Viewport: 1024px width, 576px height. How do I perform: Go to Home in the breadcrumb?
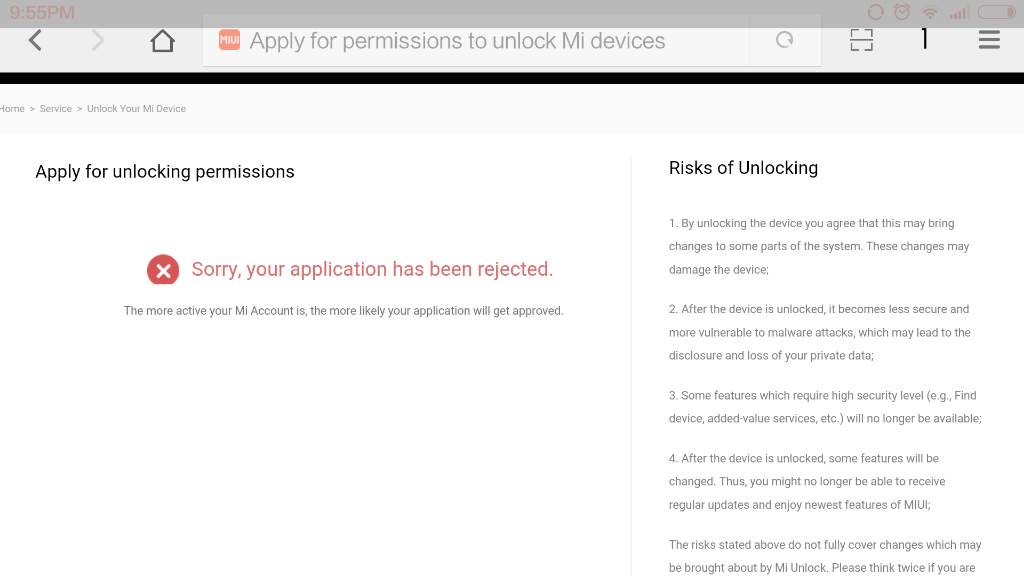(x=12, y=108)
